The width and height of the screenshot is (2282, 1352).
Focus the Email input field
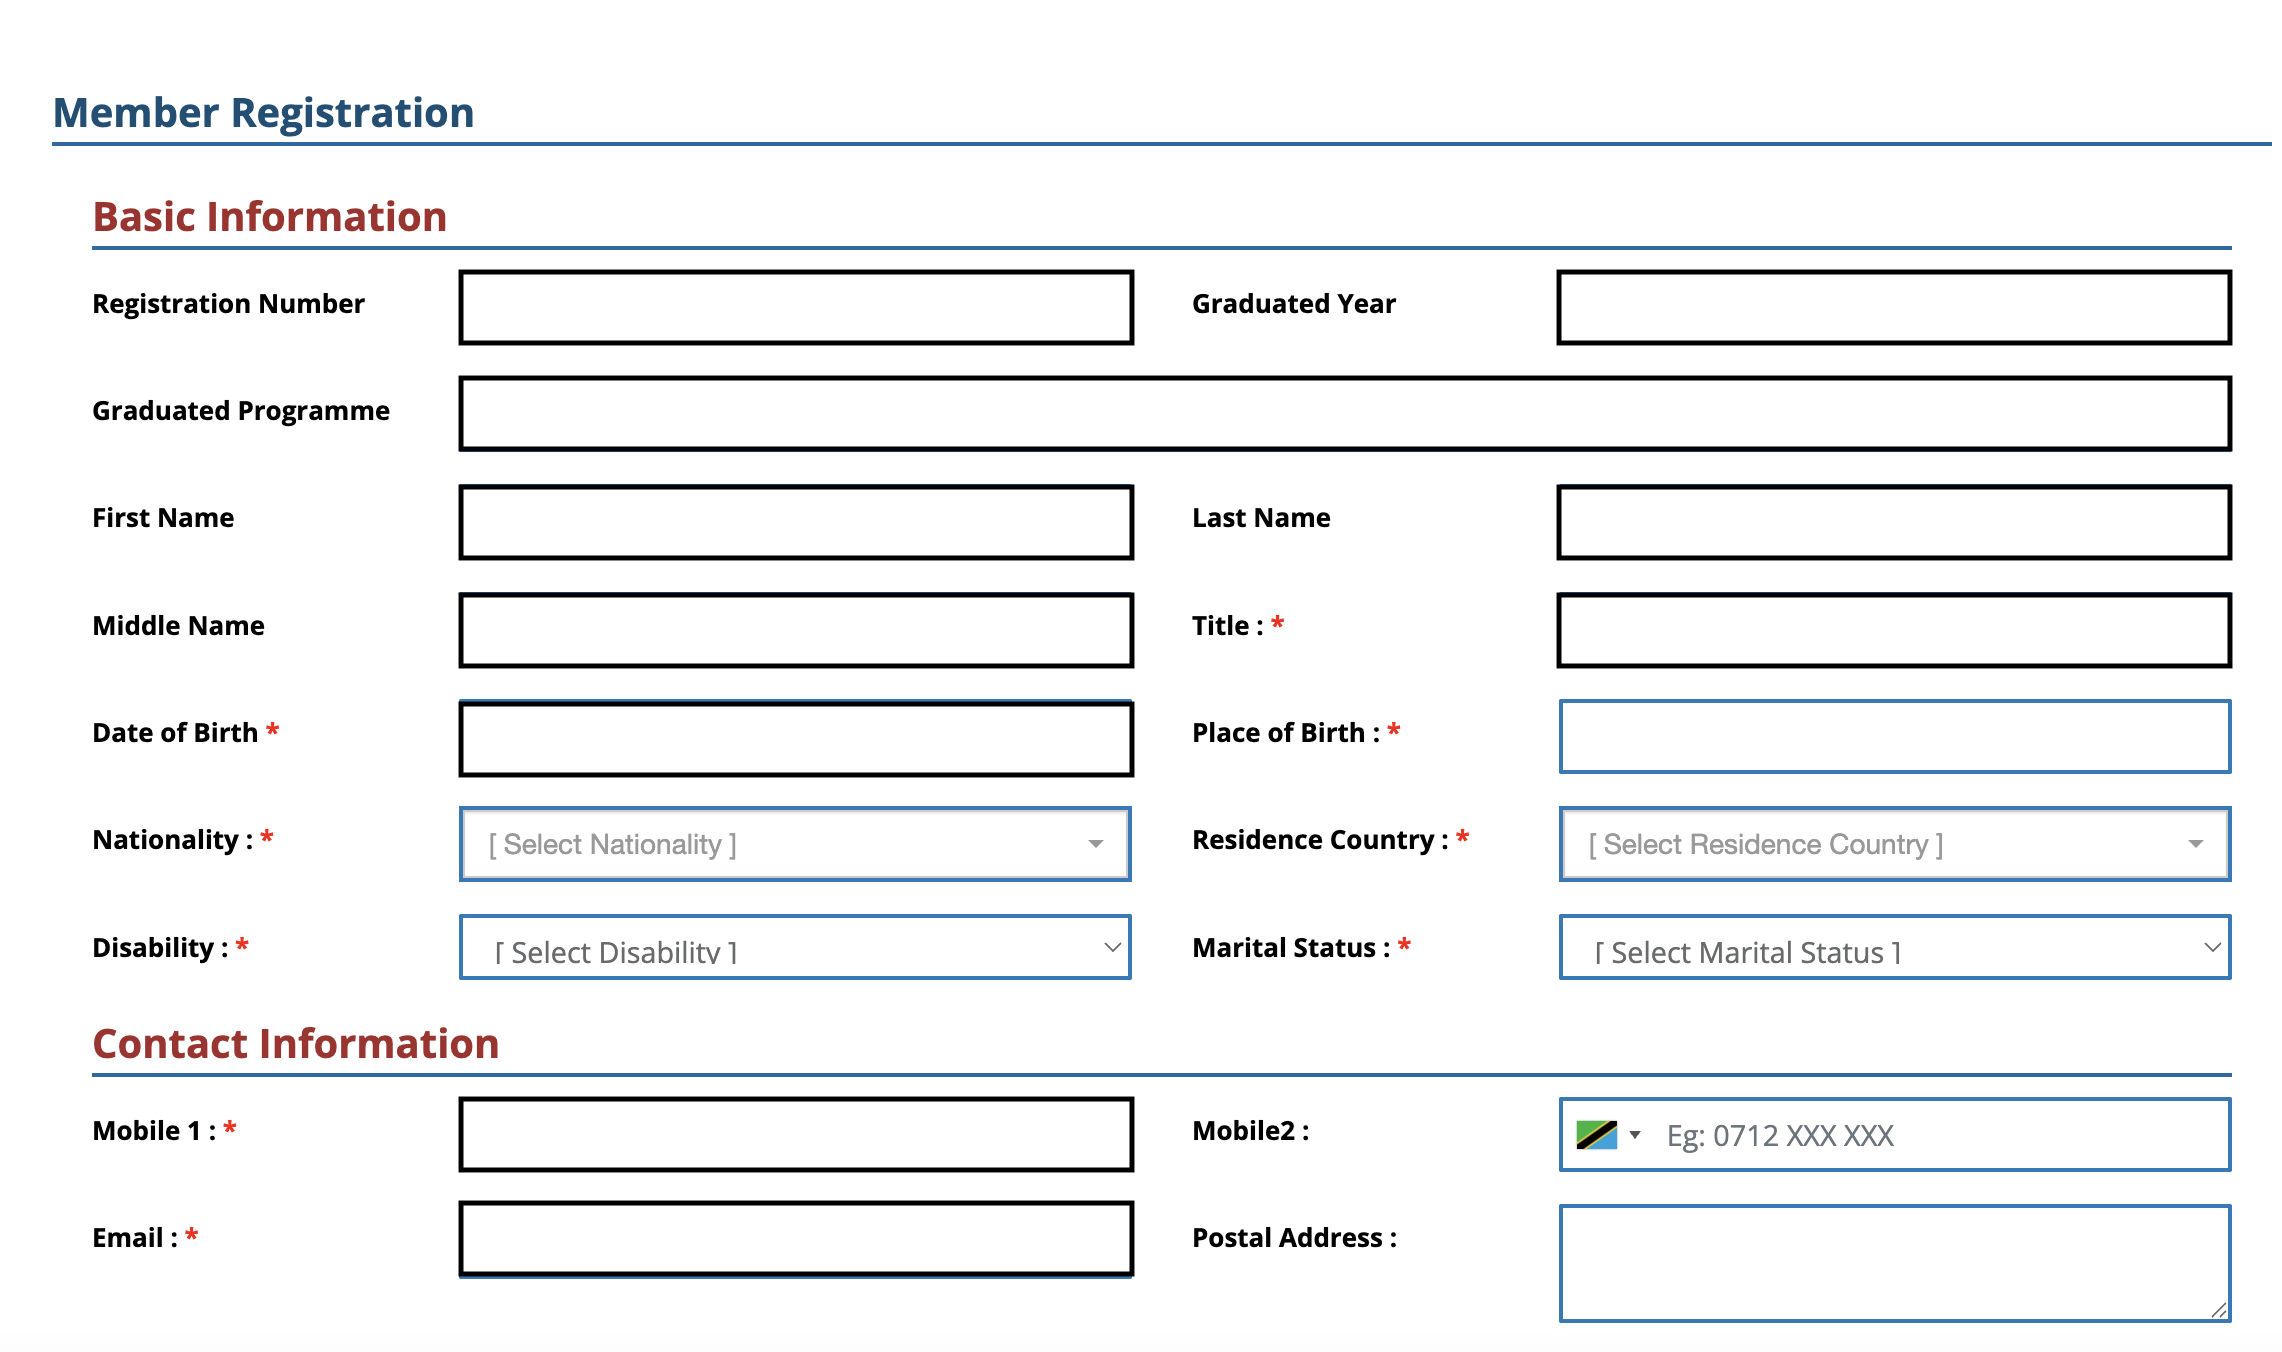click(x=795, y=1239)
